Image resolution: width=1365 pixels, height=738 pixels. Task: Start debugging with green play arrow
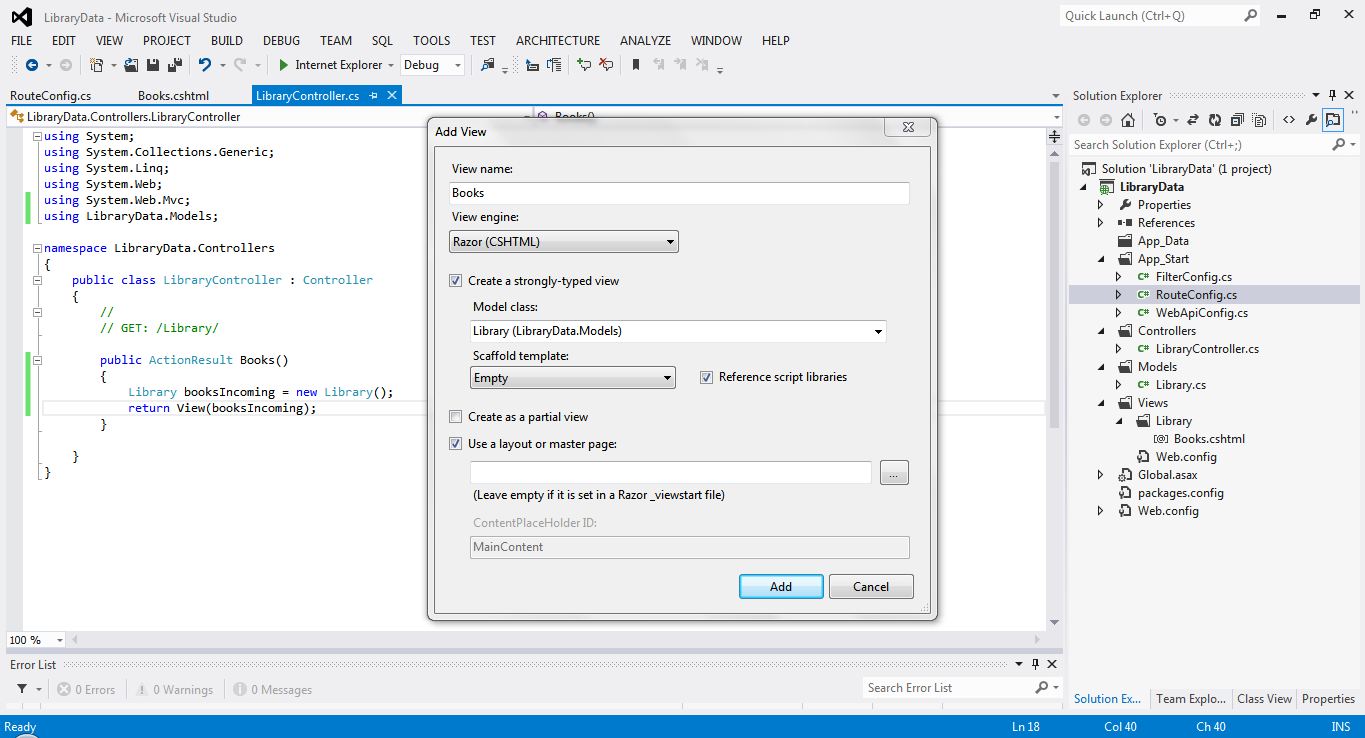(284, 65)
